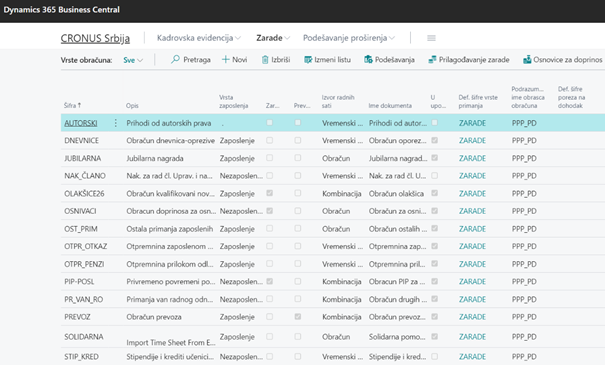
Task: Toggle Prev... checkbox in AUTORSKI row
Action: pos(297,123)
